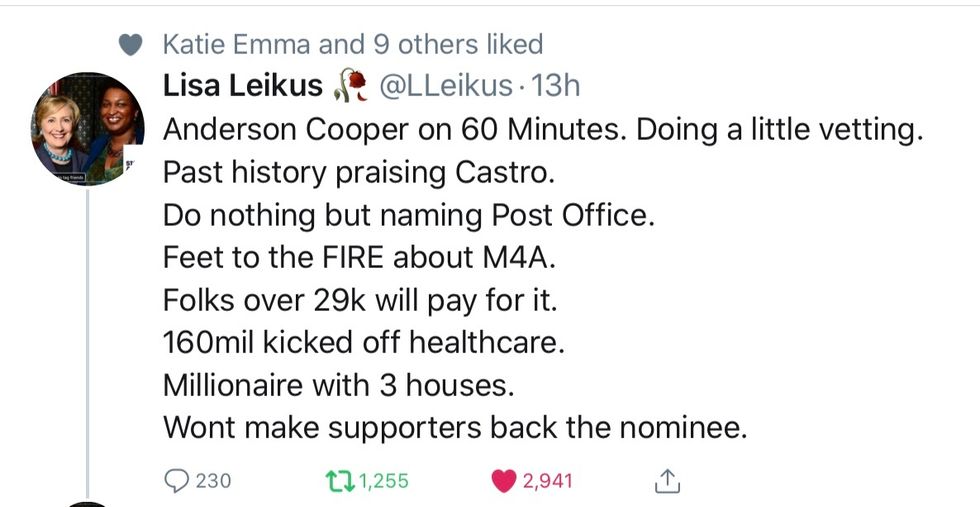Click the "Feet to the FIRE about M4A" line
Image resolution: width=980 pixels, height=507 pixels.
click(360, 257)
